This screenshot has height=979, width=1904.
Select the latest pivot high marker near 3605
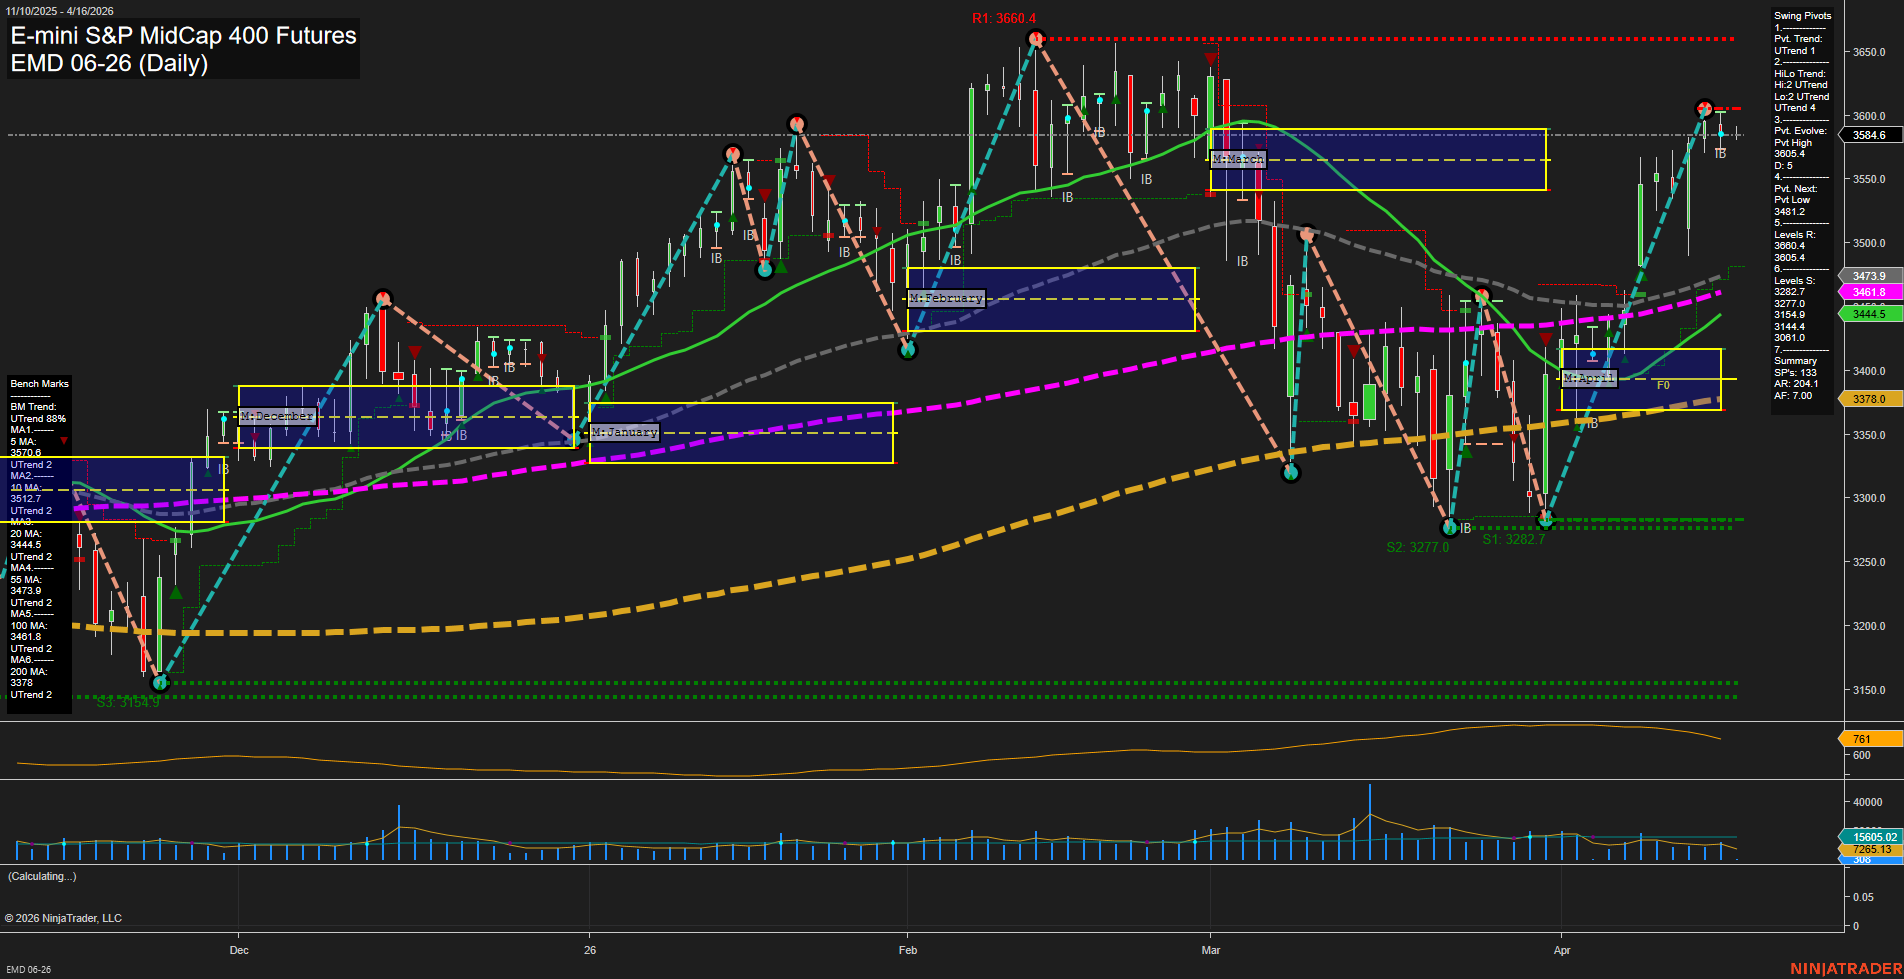coord(1704,108)
